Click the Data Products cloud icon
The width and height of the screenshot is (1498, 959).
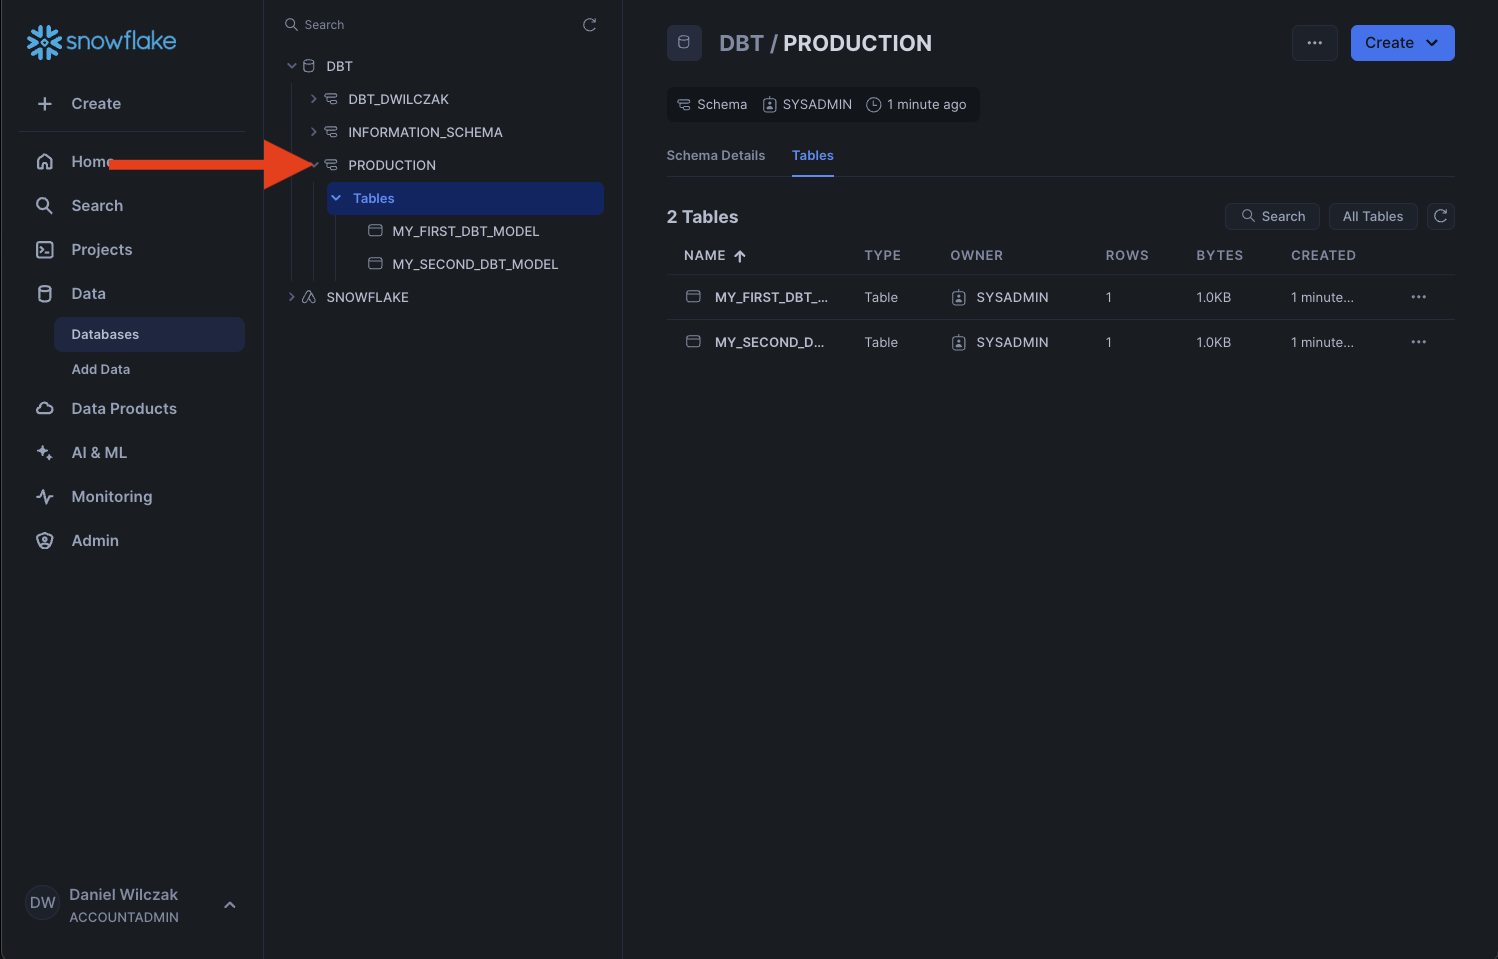44,409
